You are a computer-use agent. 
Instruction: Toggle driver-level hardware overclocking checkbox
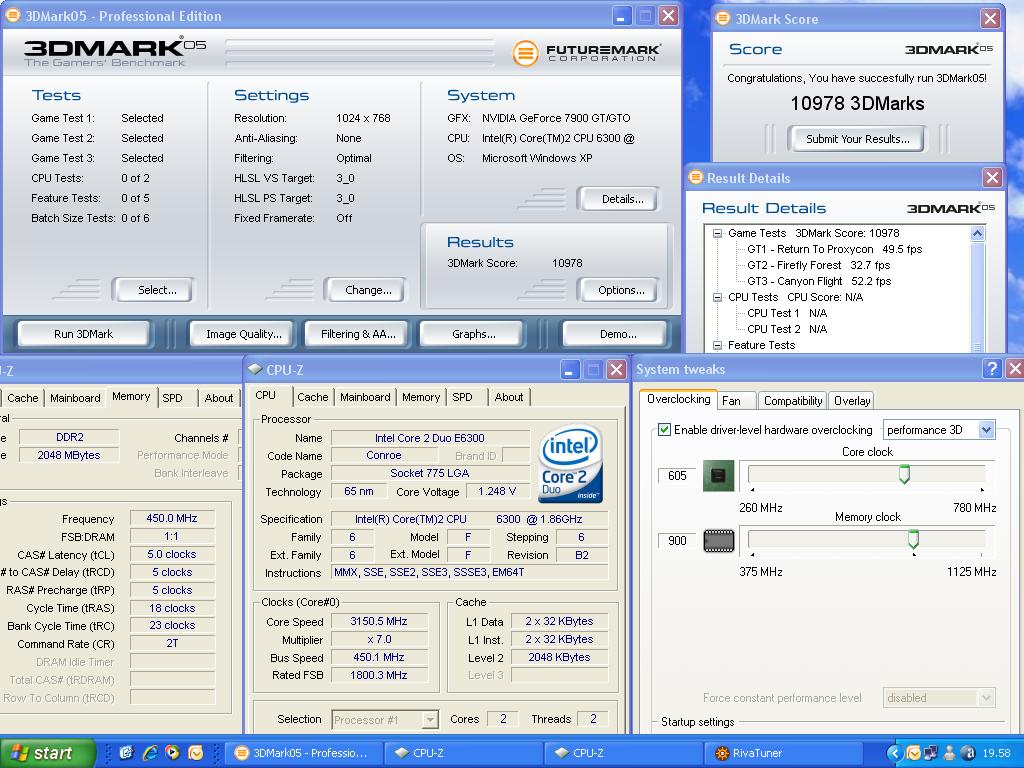point(664,430)
